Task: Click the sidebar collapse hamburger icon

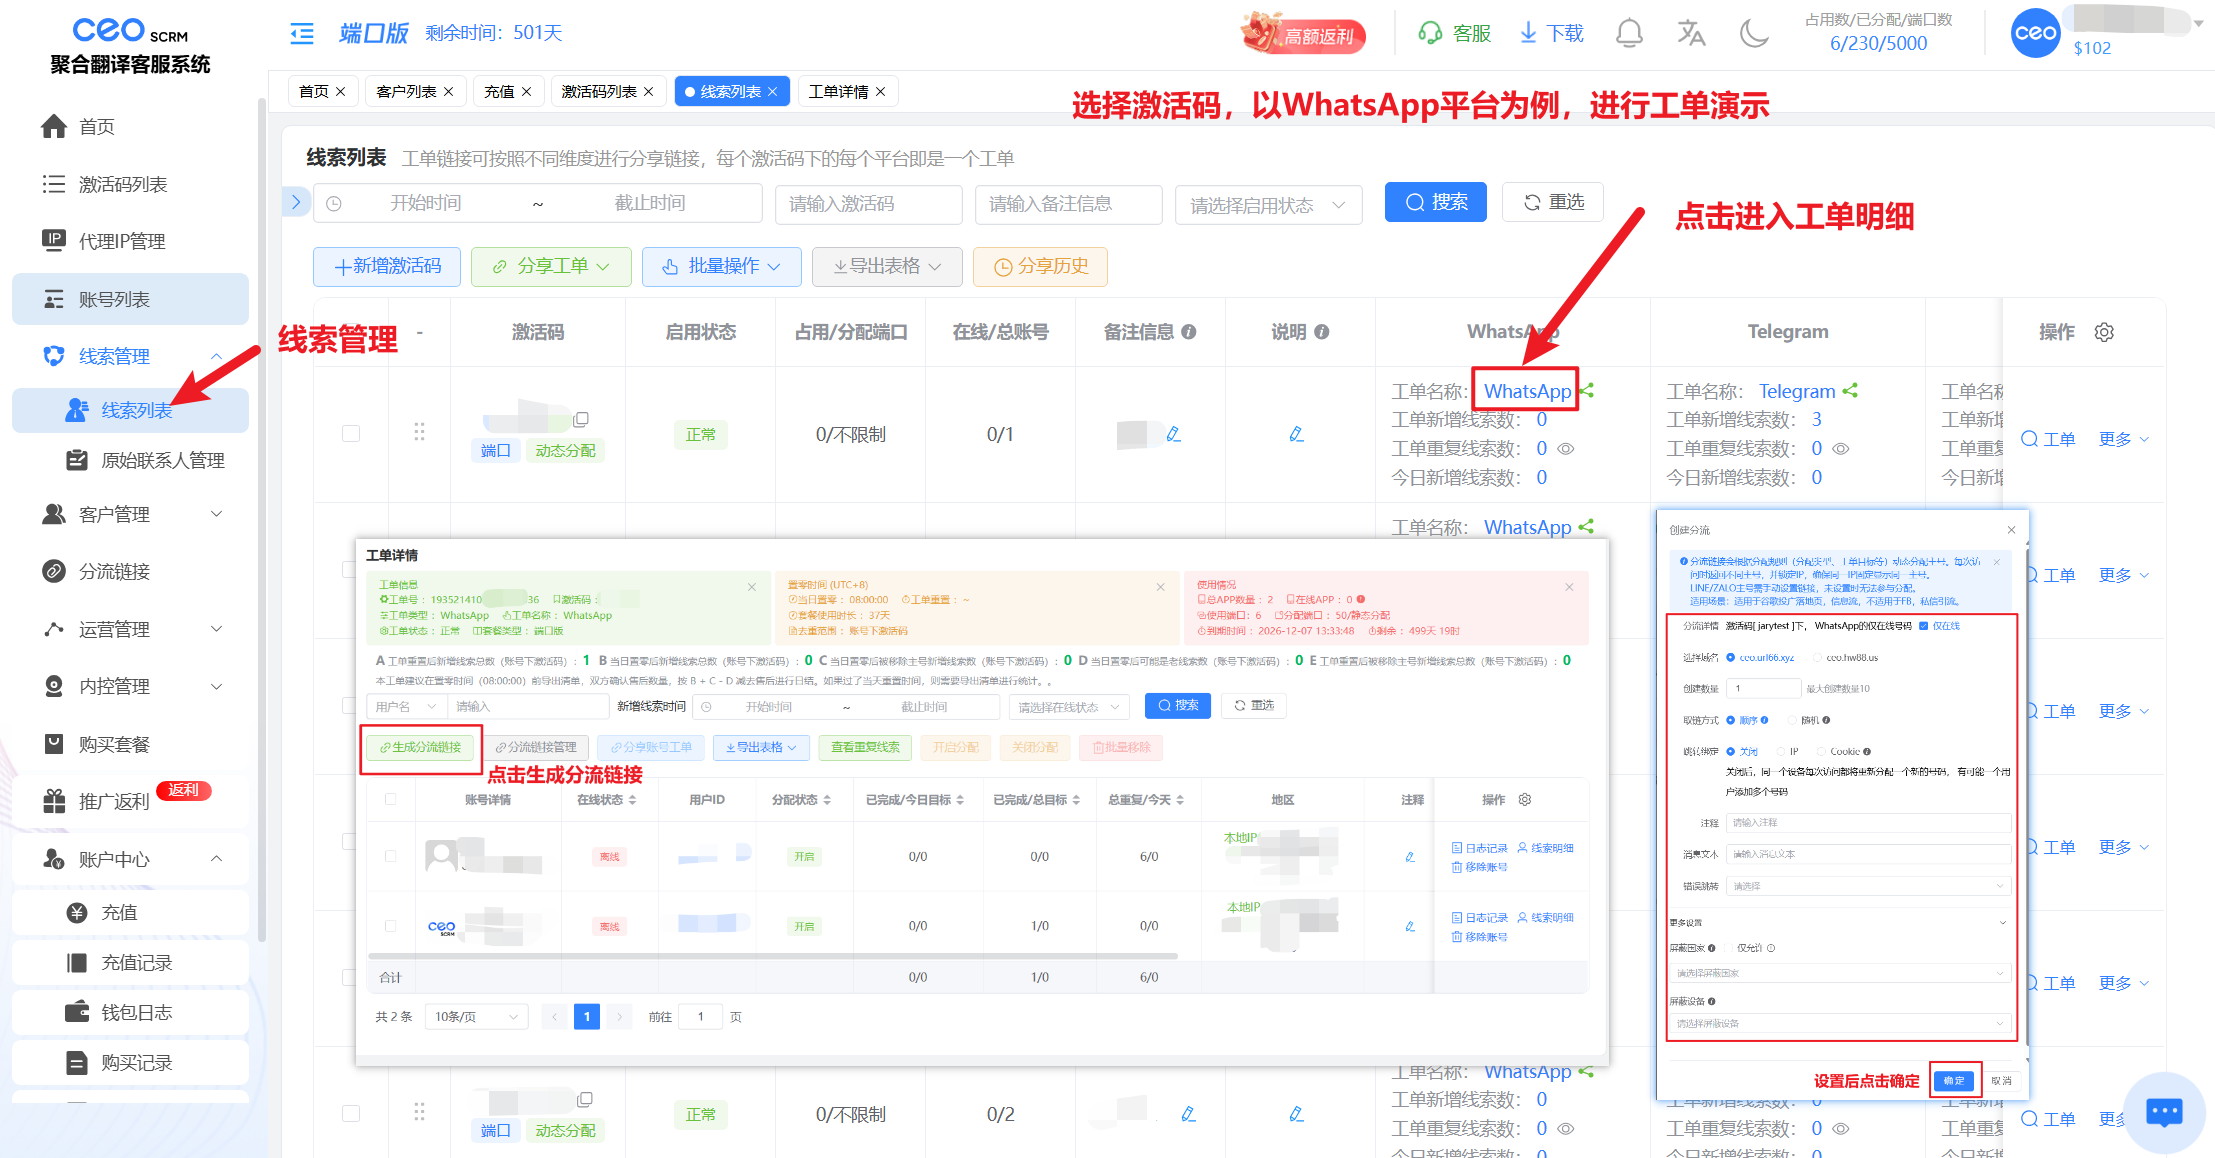Action: pyautogui.click(x=301, y=33)
